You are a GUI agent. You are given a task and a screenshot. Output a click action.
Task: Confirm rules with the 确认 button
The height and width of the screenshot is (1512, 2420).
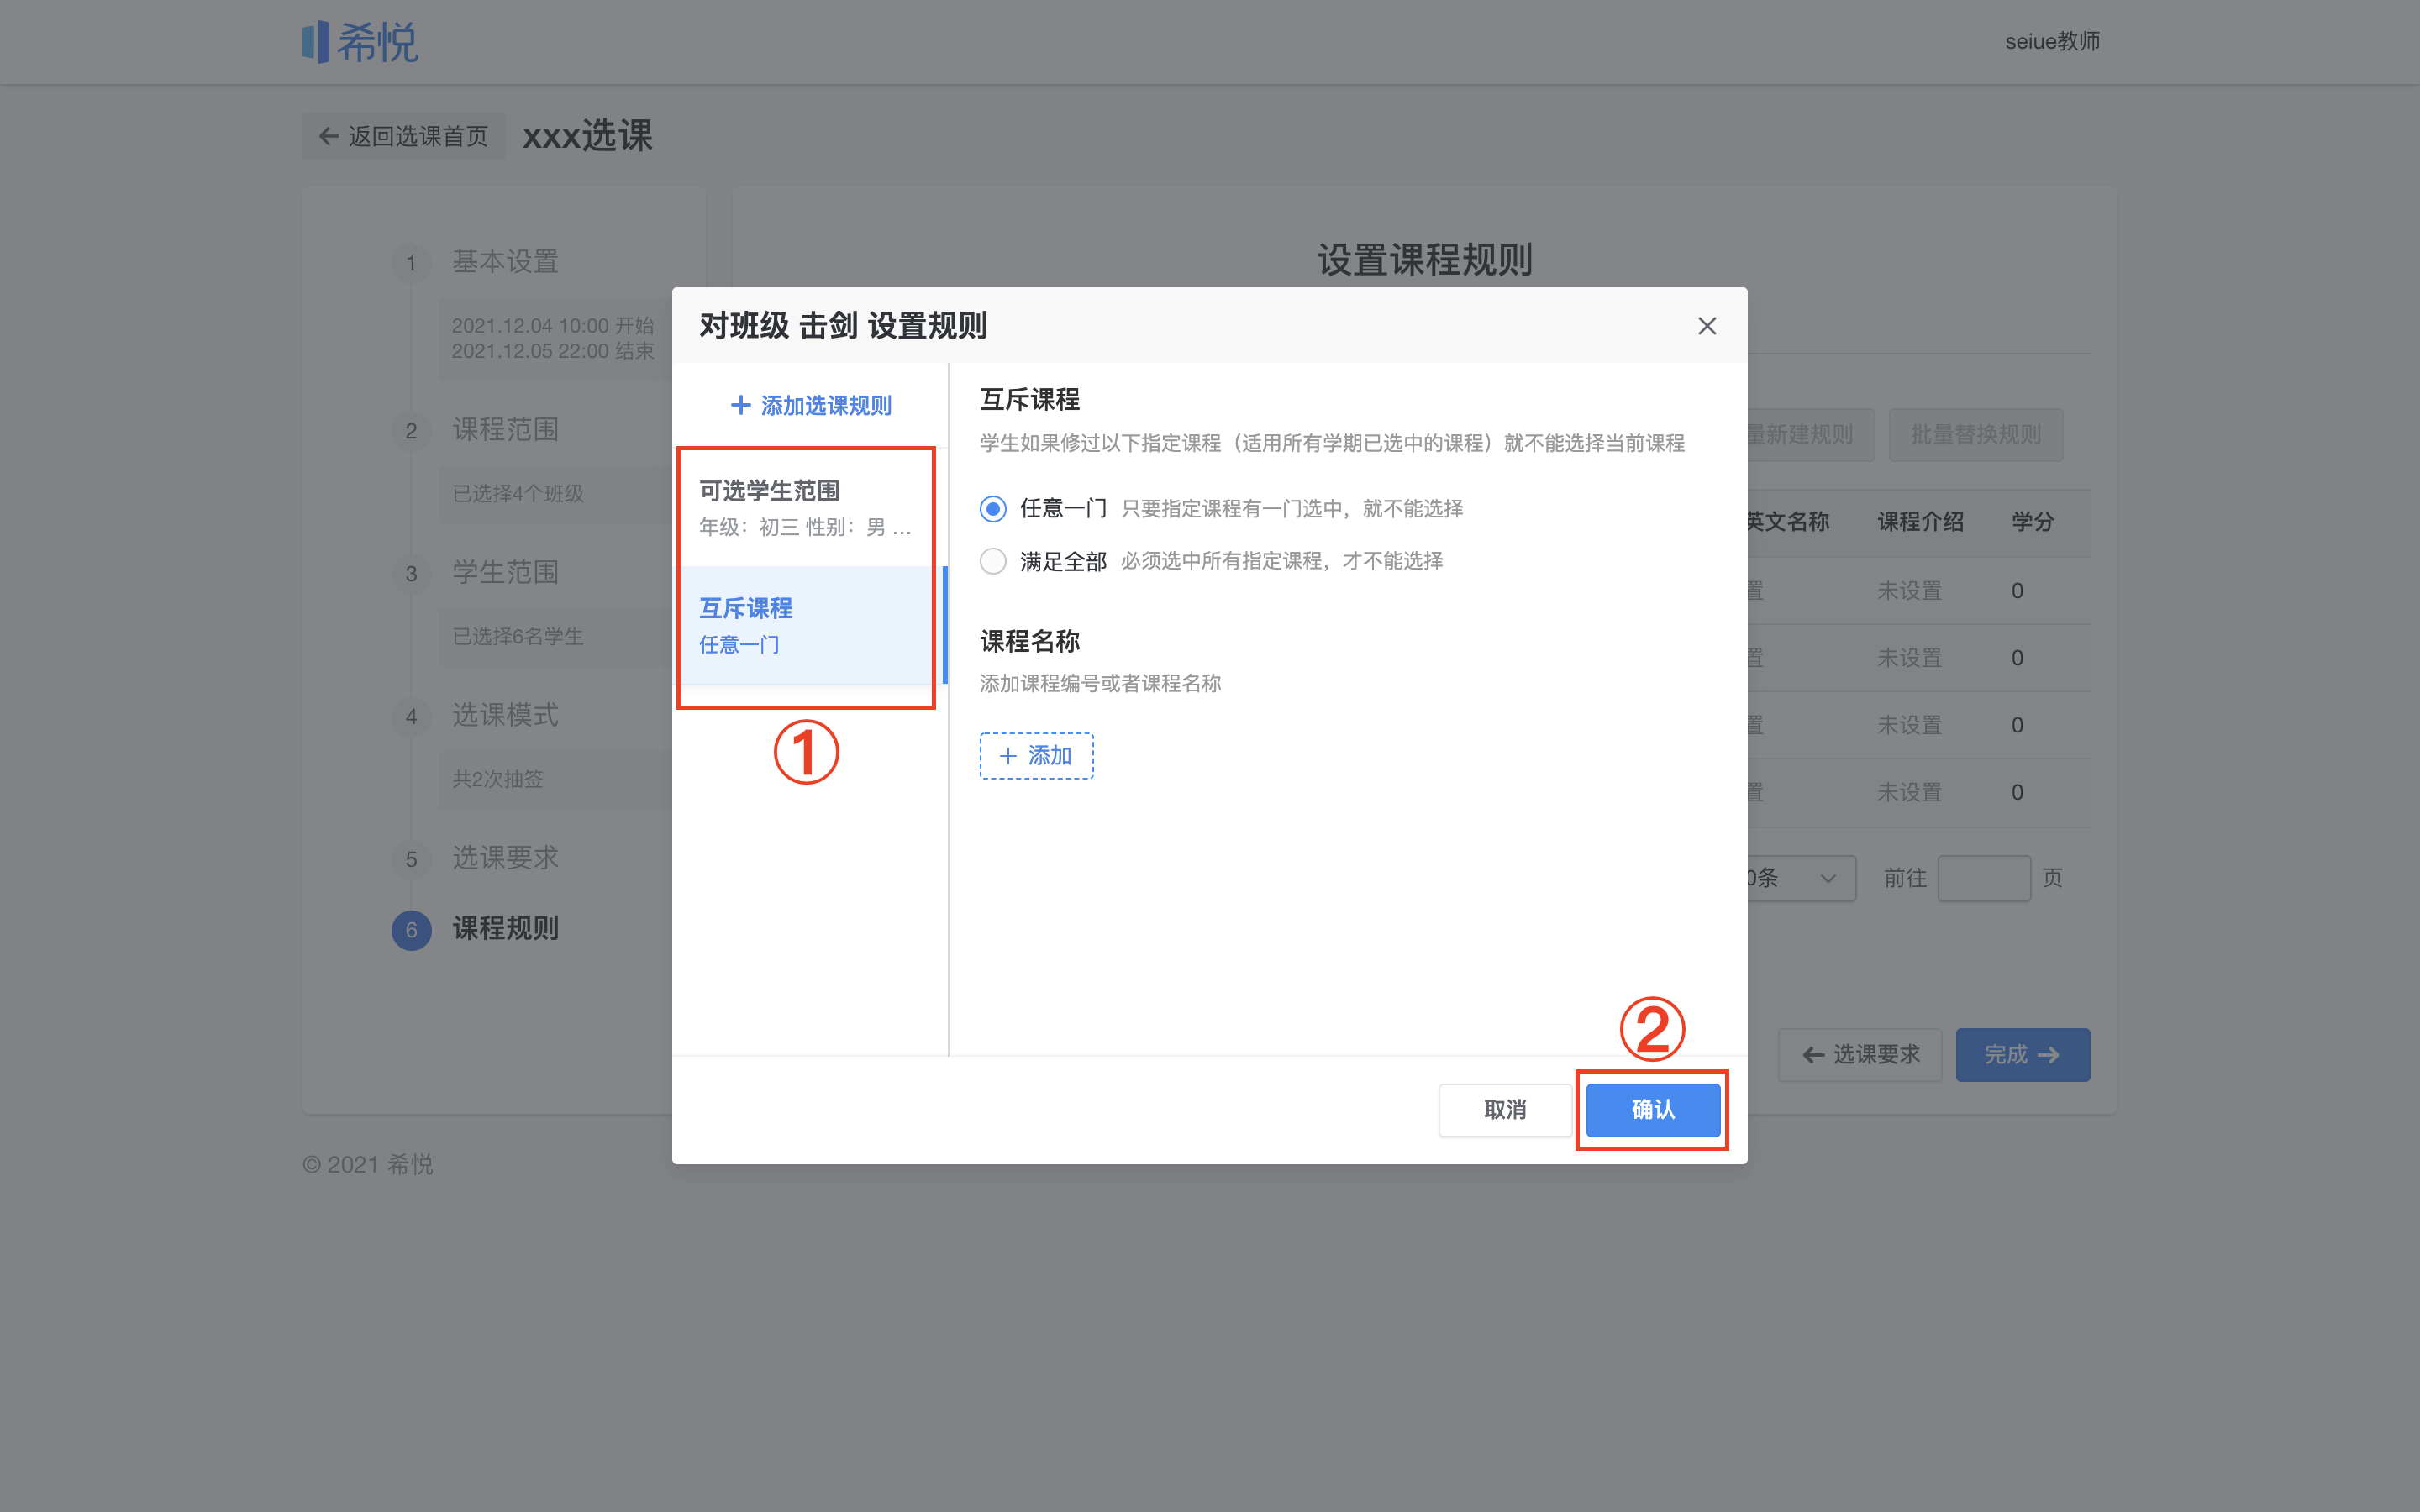pyautogui.click(x=1653, y=1110)
